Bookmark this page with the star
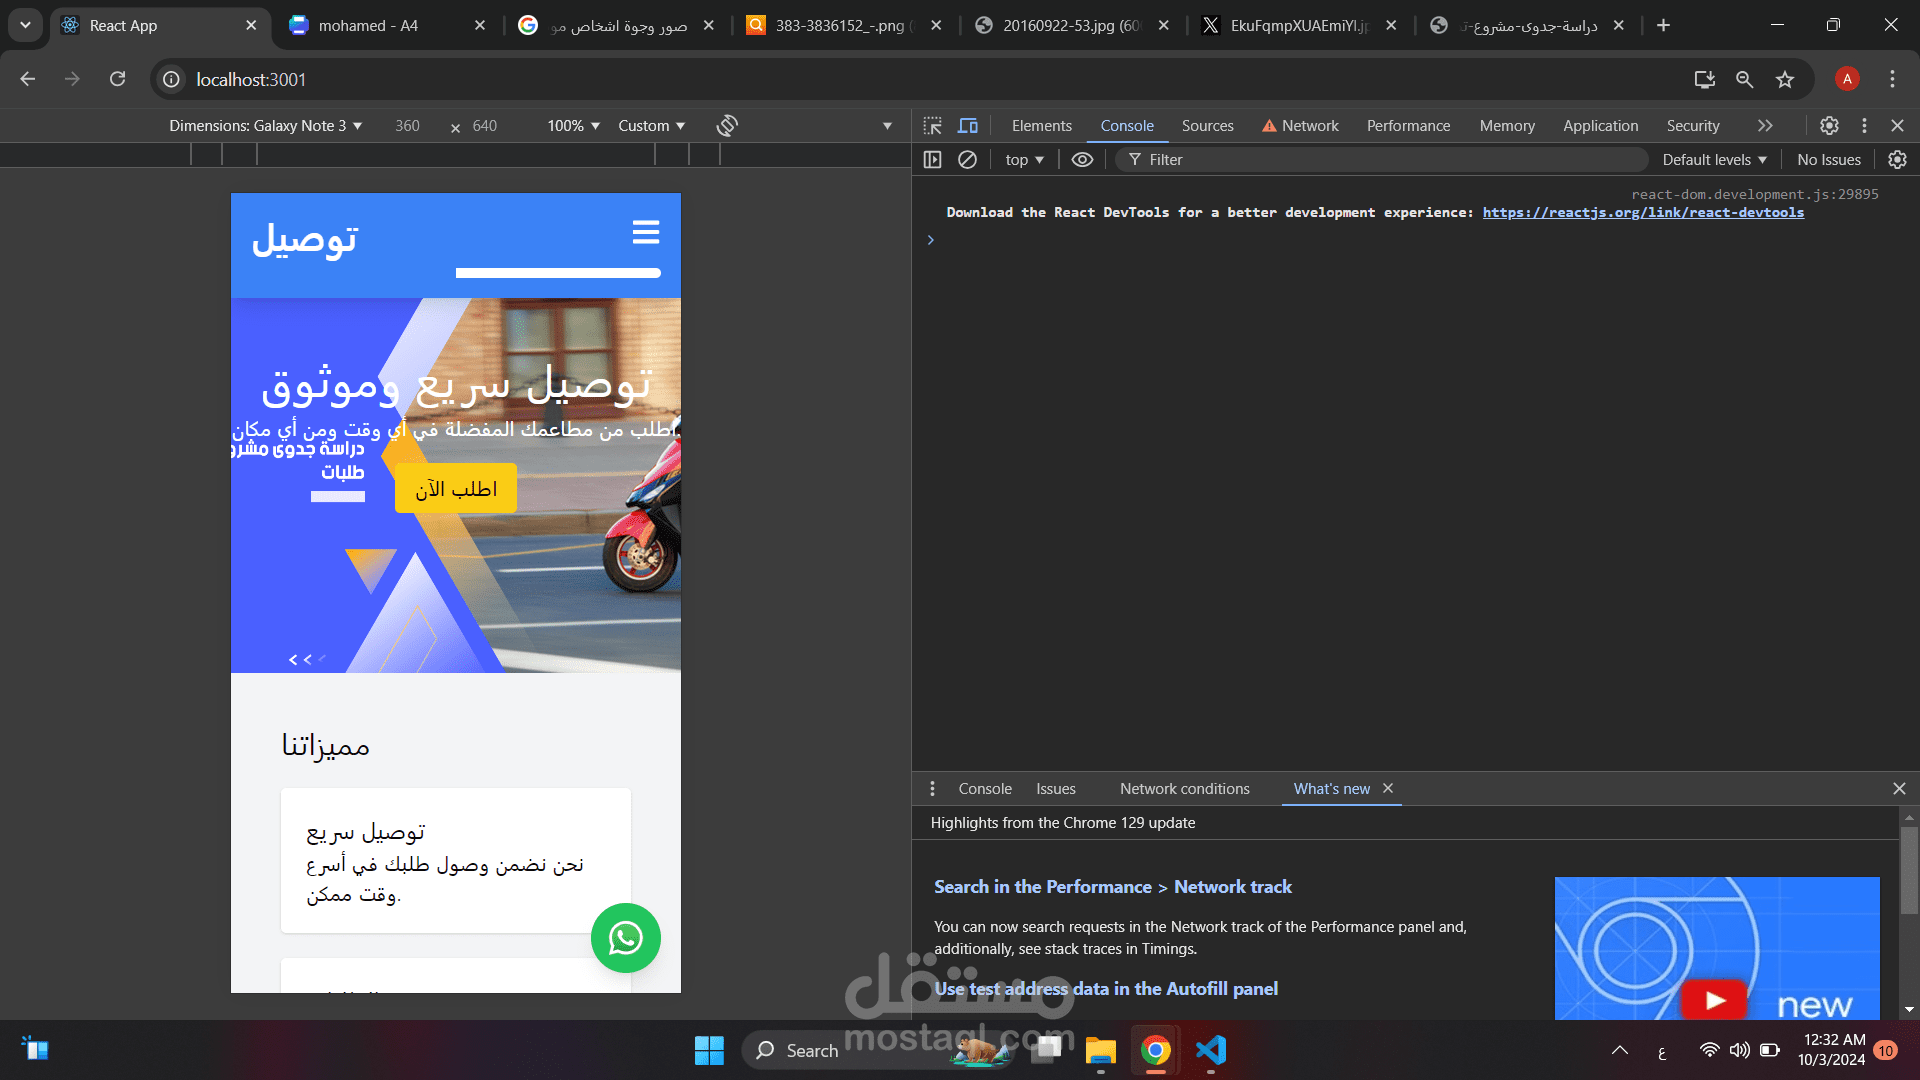1920x1080 pixels. (1785, 79)
